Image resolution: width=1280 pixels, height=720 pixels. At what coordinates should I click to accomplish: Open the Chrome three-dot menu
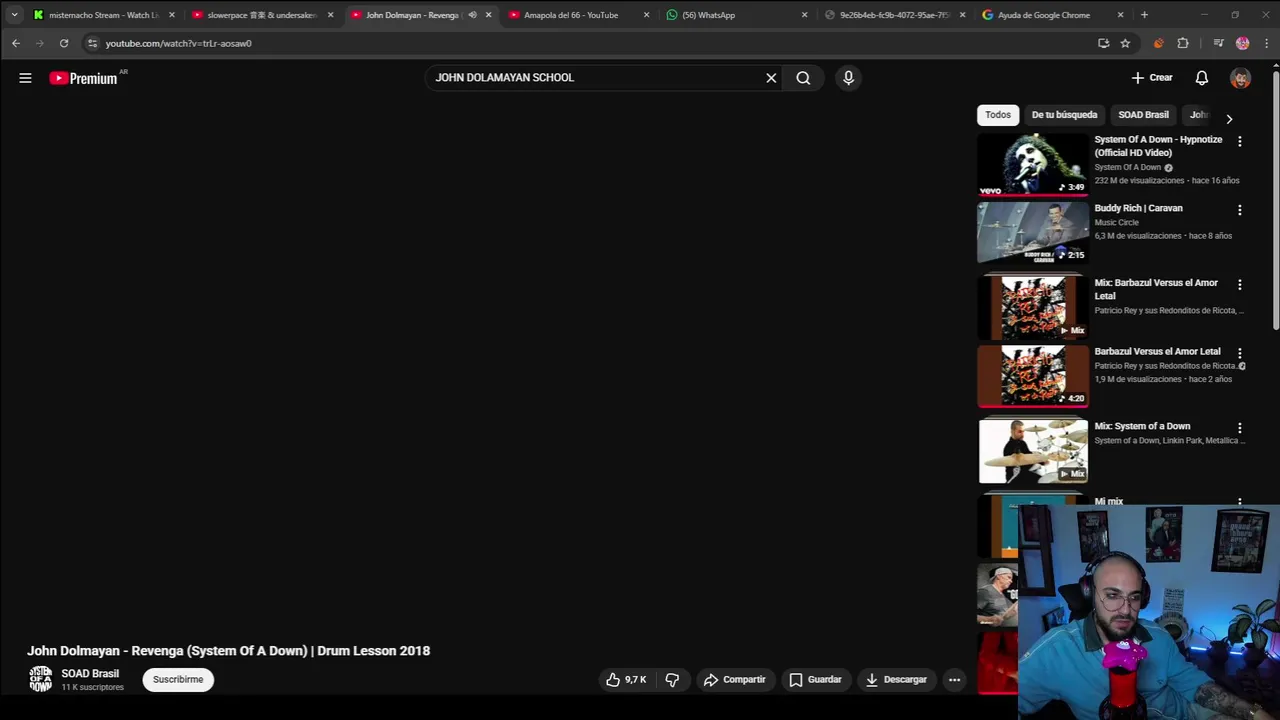click(1266, 43)
